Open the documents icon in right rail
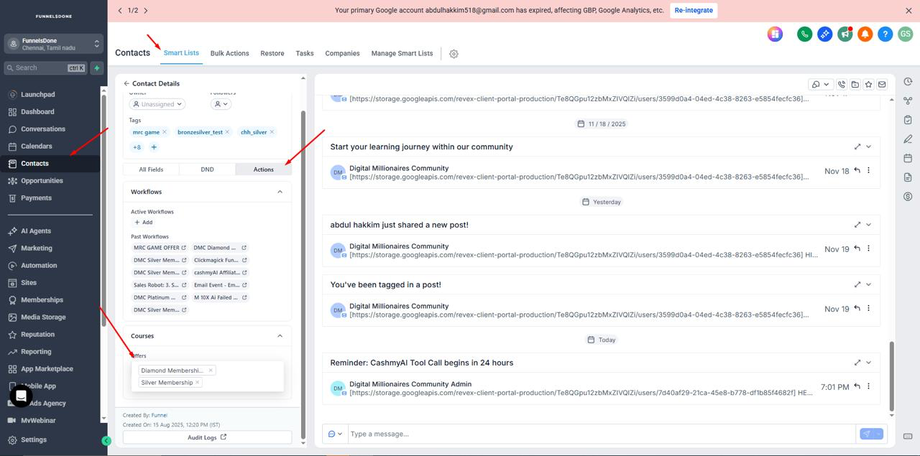The height and width of the screenshot is (456, 920). [x=908, y=177]
